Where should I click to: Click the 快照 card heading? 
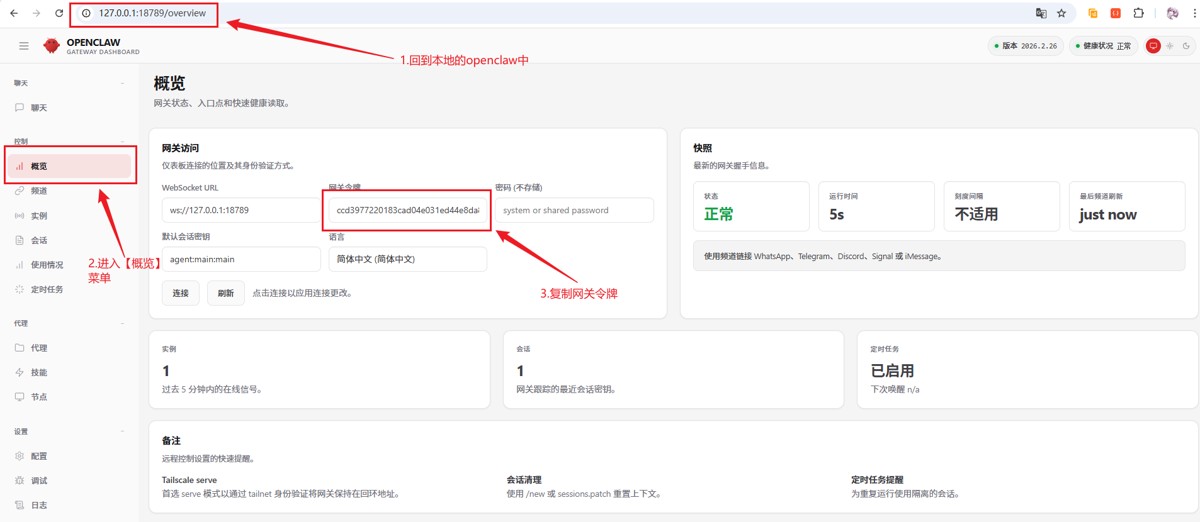703,148
